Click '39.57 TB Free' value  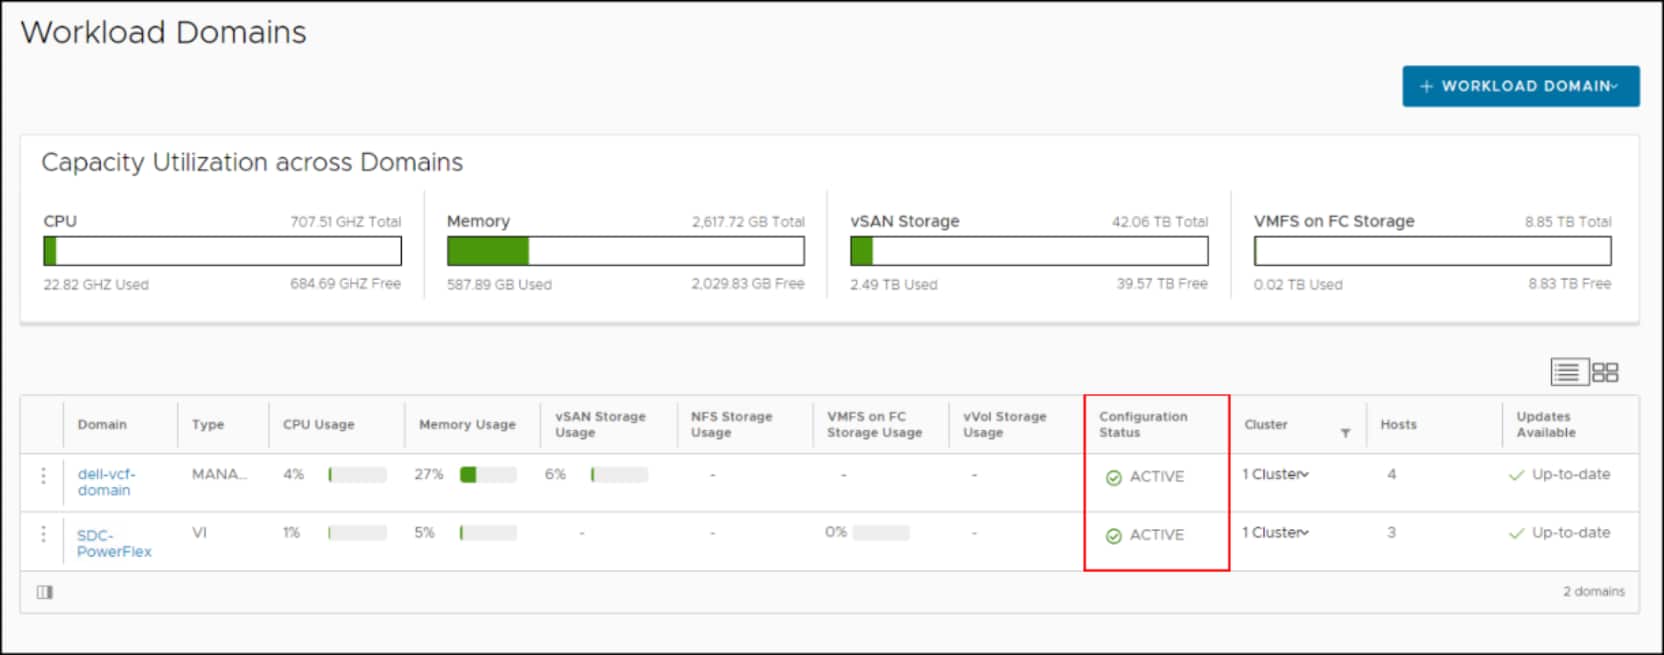pyautogui.click(x=1162, y=284)
